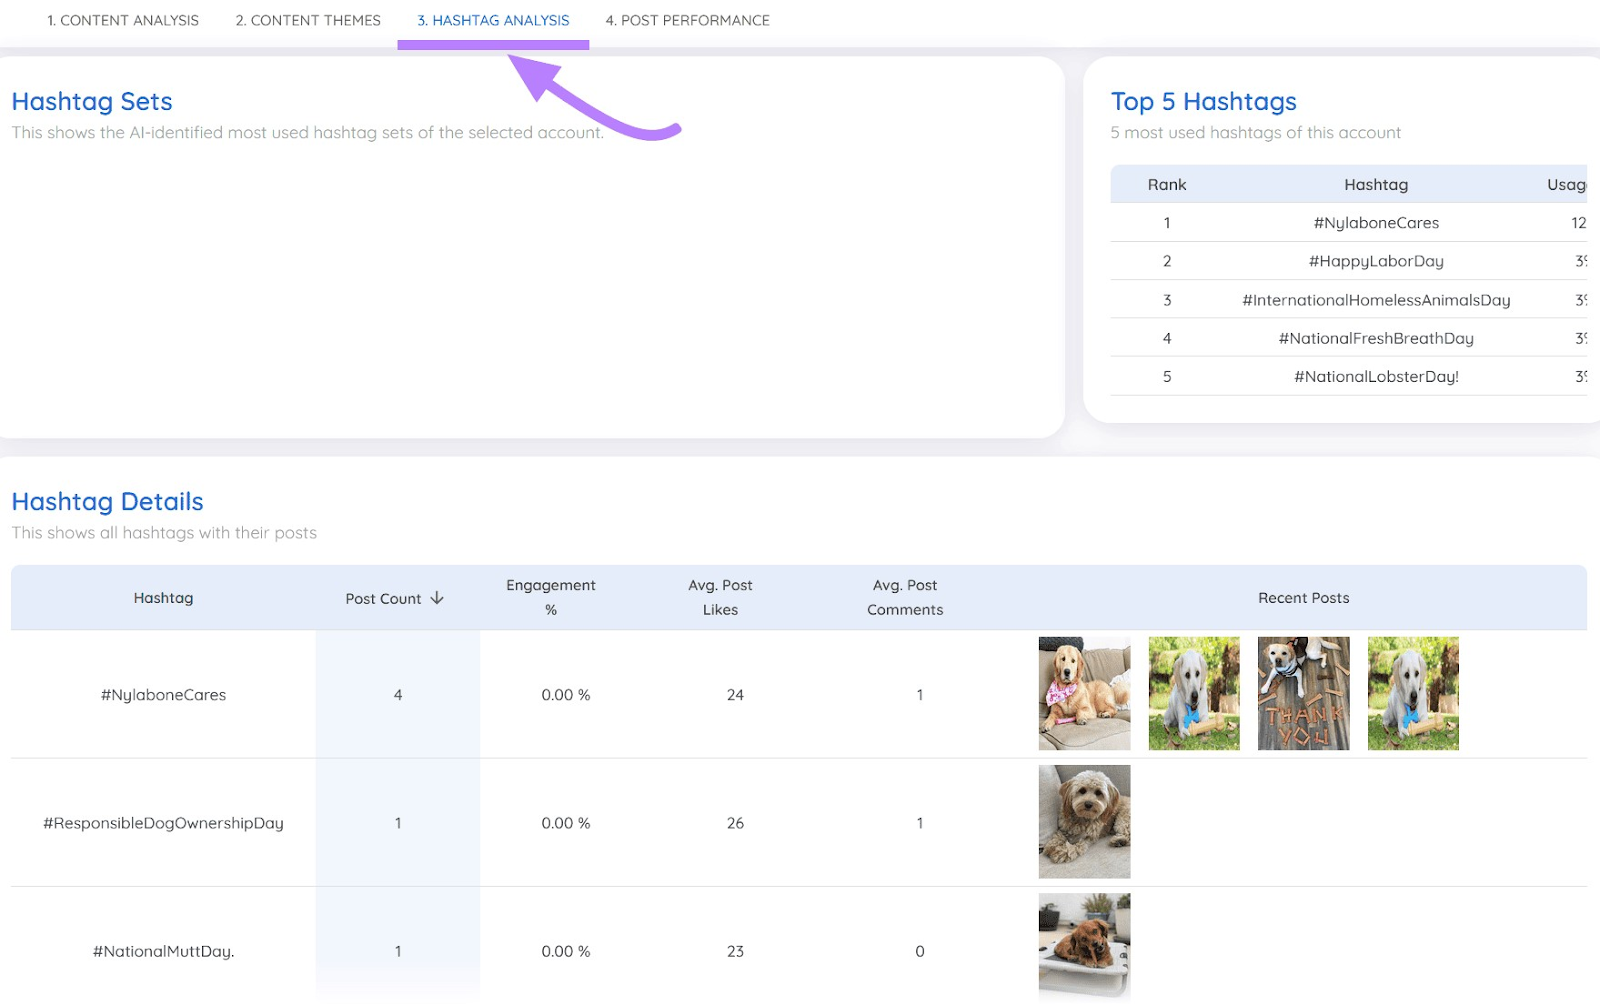Open fourth NylaboneCares post thumbnail
The image size is (1600, 1005).
[1413, 693]
